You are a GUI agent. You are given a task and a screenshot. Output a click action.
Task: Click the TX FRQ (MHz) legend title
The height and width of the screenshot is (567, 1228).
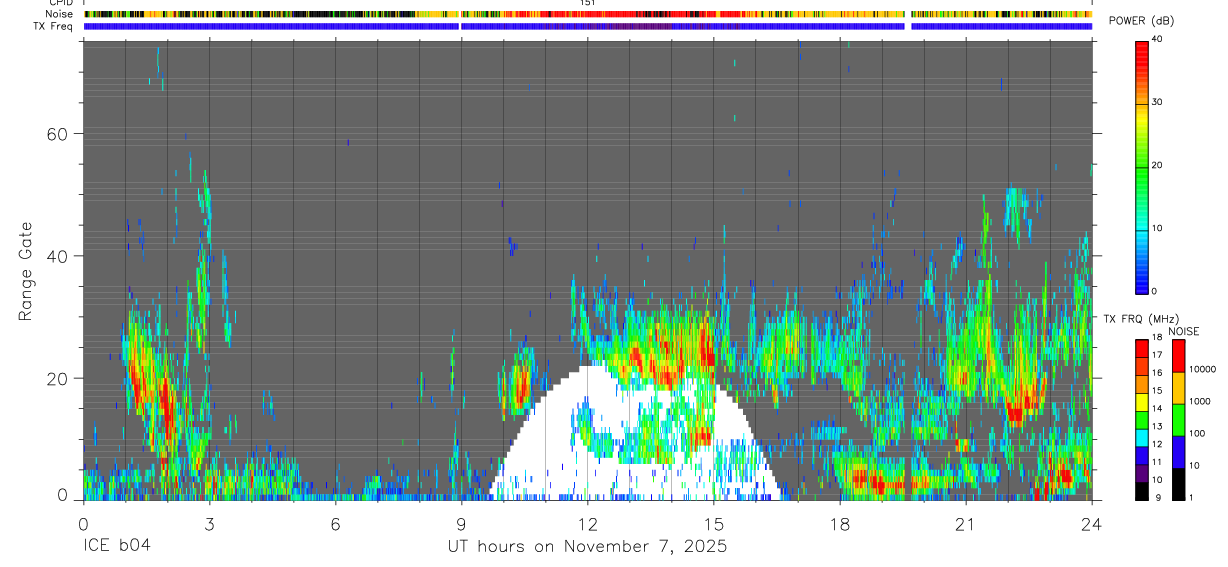tap(1140, 319)
